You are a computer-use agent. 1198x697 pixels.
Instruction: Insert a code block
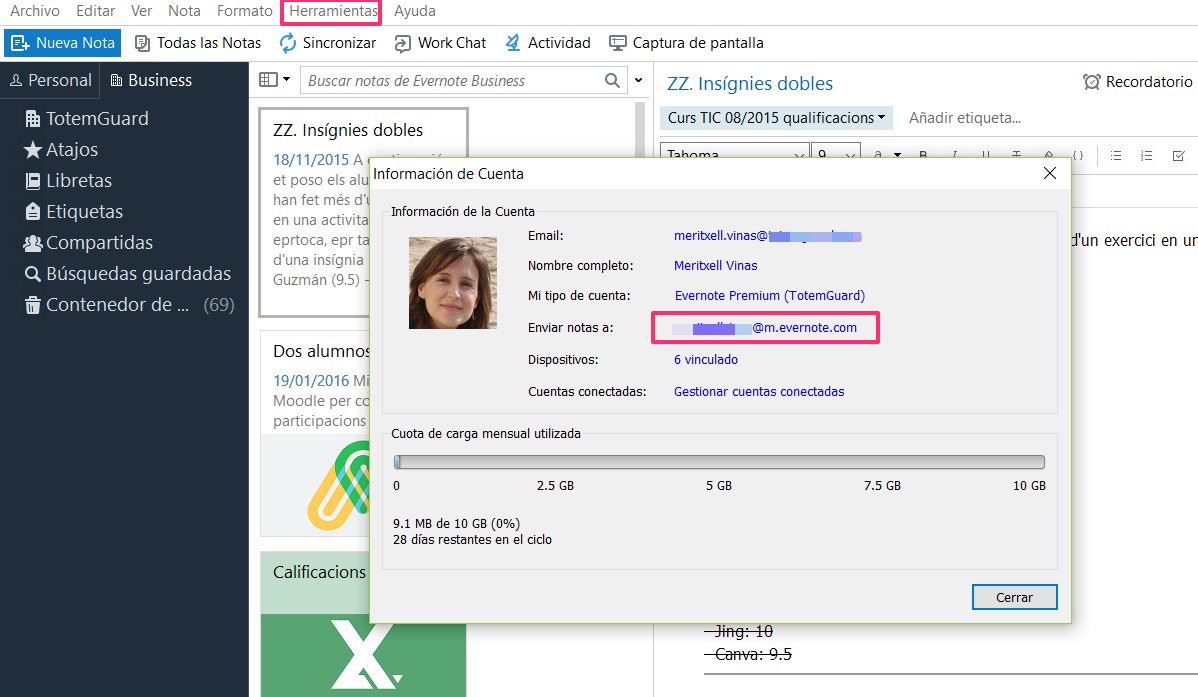click(1077, 154)
